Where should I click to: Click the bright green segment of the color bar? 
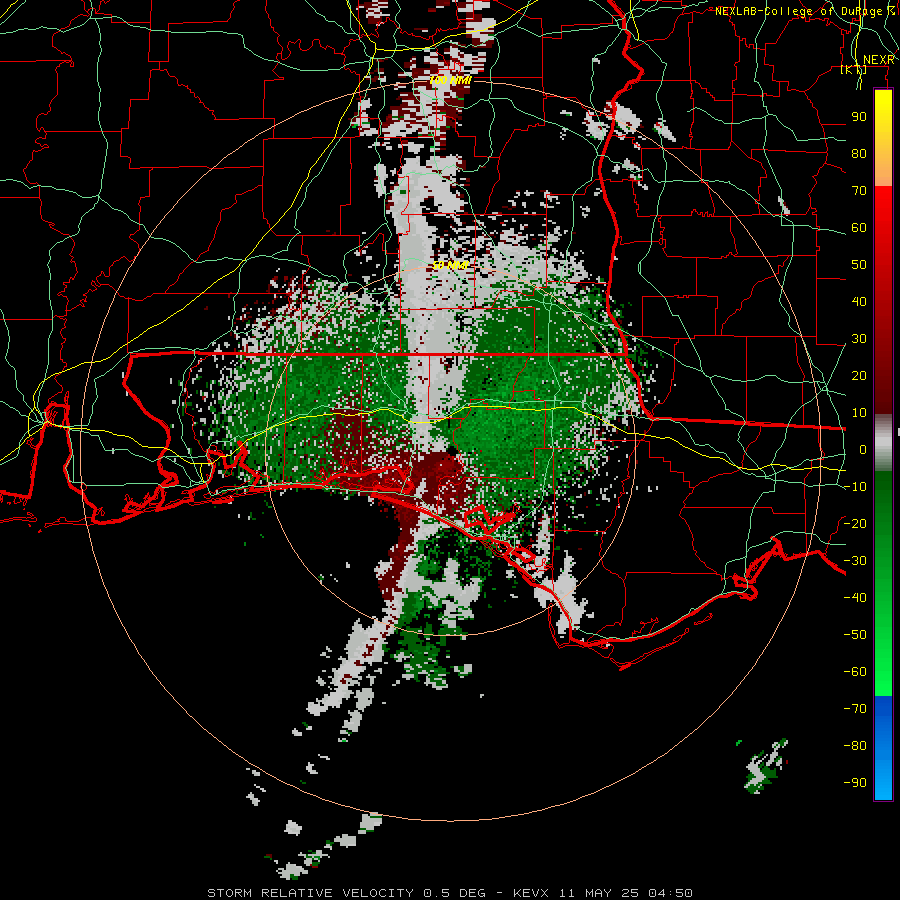(x=883, y=660)
